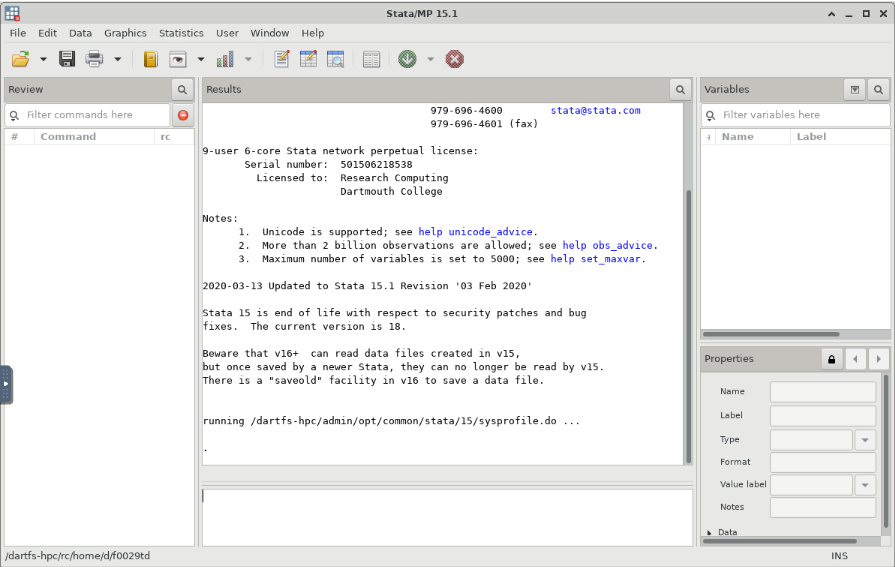Click the Properties panel vertical scrollbar

coord(886,451)
